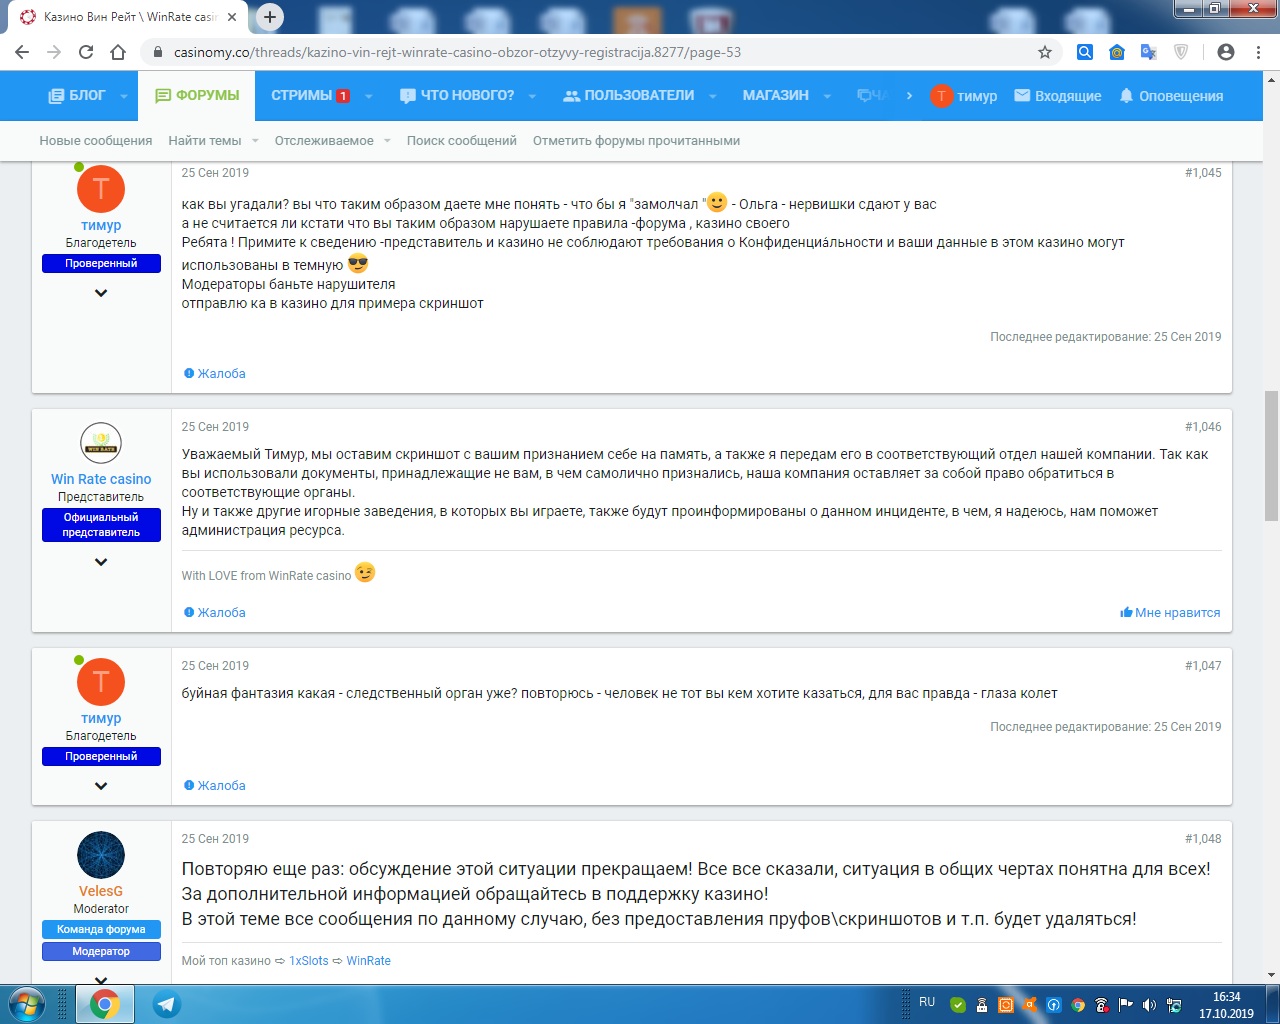Expand the ПОЛЬЗОВАТЕЛИ dropdown arrow
Screen dimensions: 1280x1024
(712, 96)
